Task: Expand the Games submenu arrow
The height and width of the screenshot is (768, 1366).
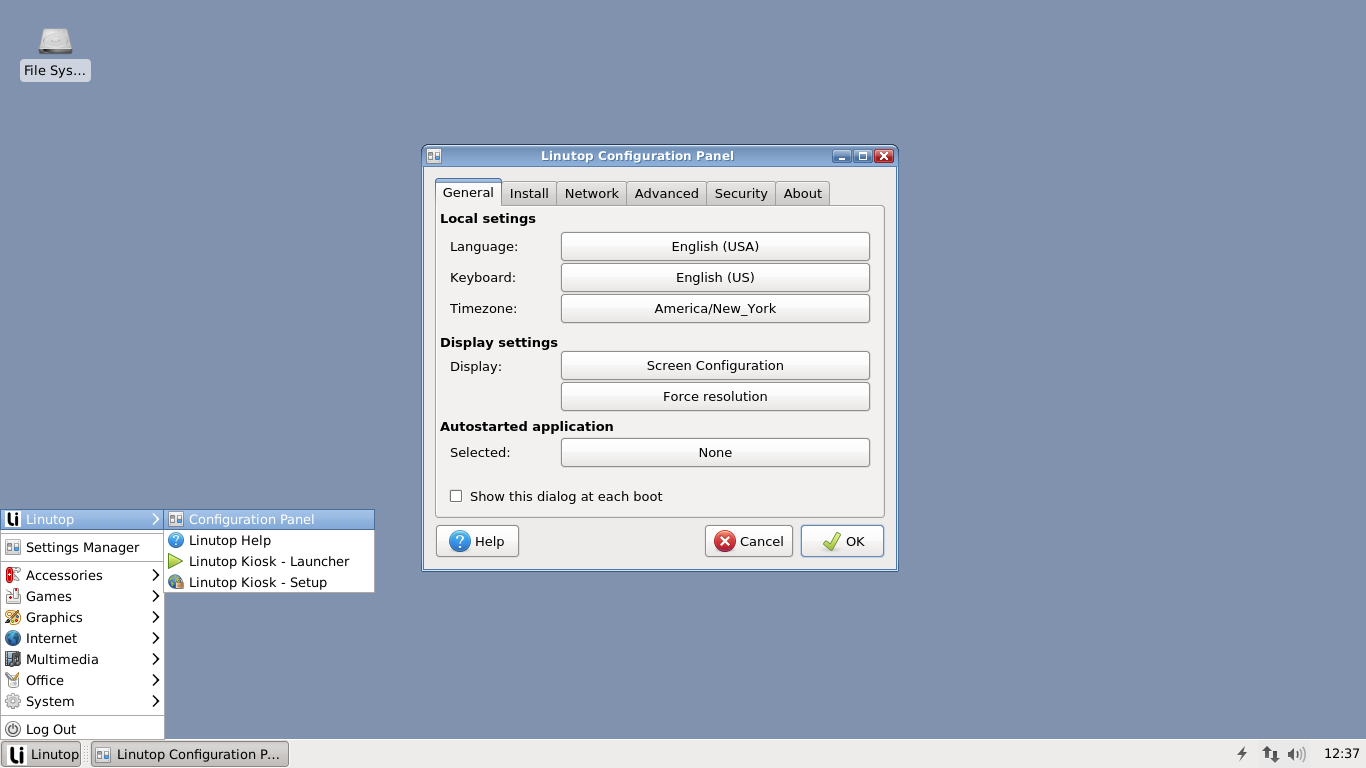Action: click(x=155, y=596)
